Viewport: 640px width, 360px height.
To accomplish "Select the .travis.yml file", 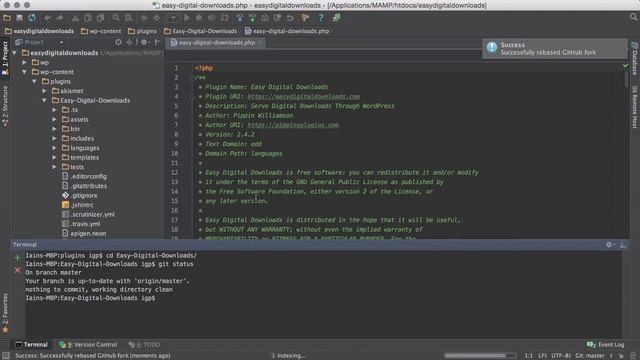I will [81, 224].
